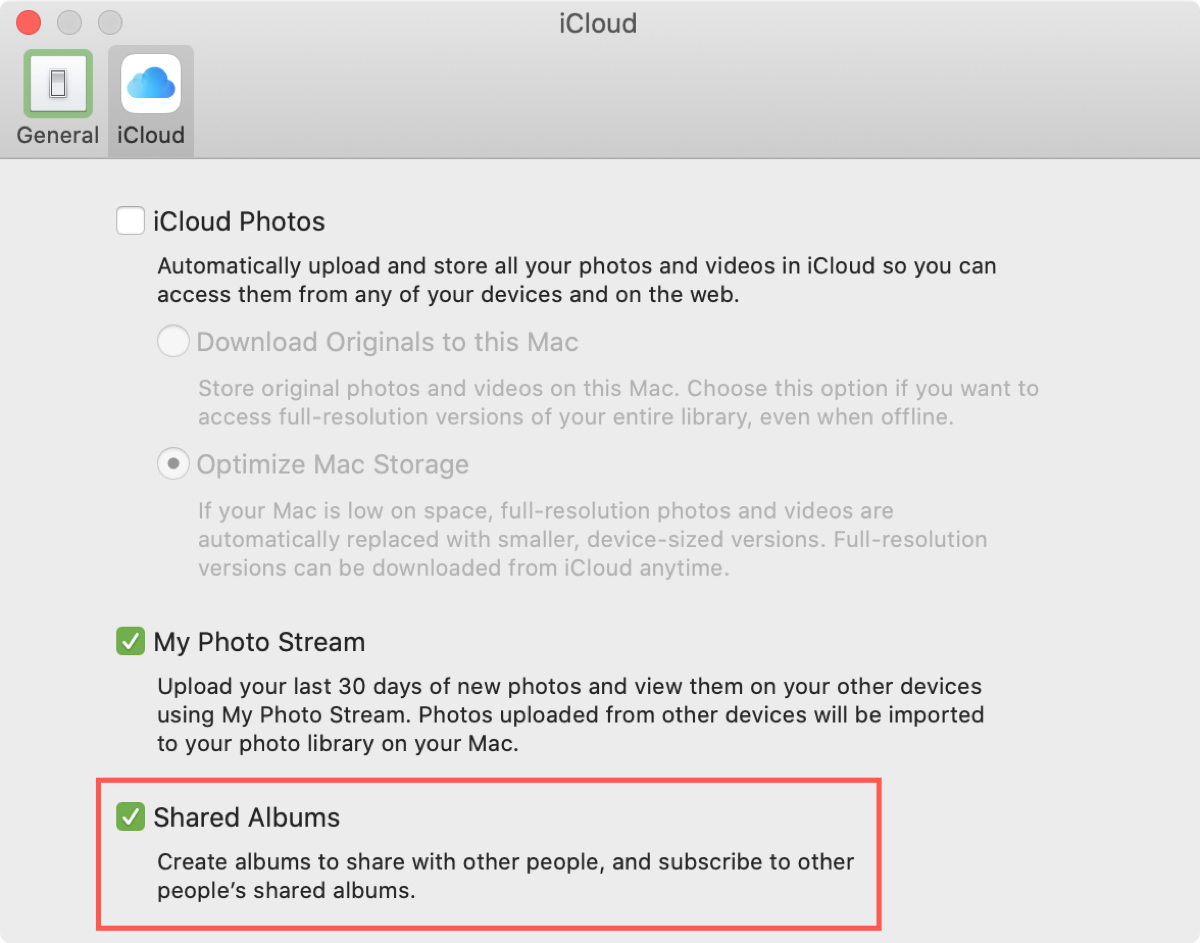
Task: Select the Download Originals to this Mac radio button
Action: tap(173, 342)
